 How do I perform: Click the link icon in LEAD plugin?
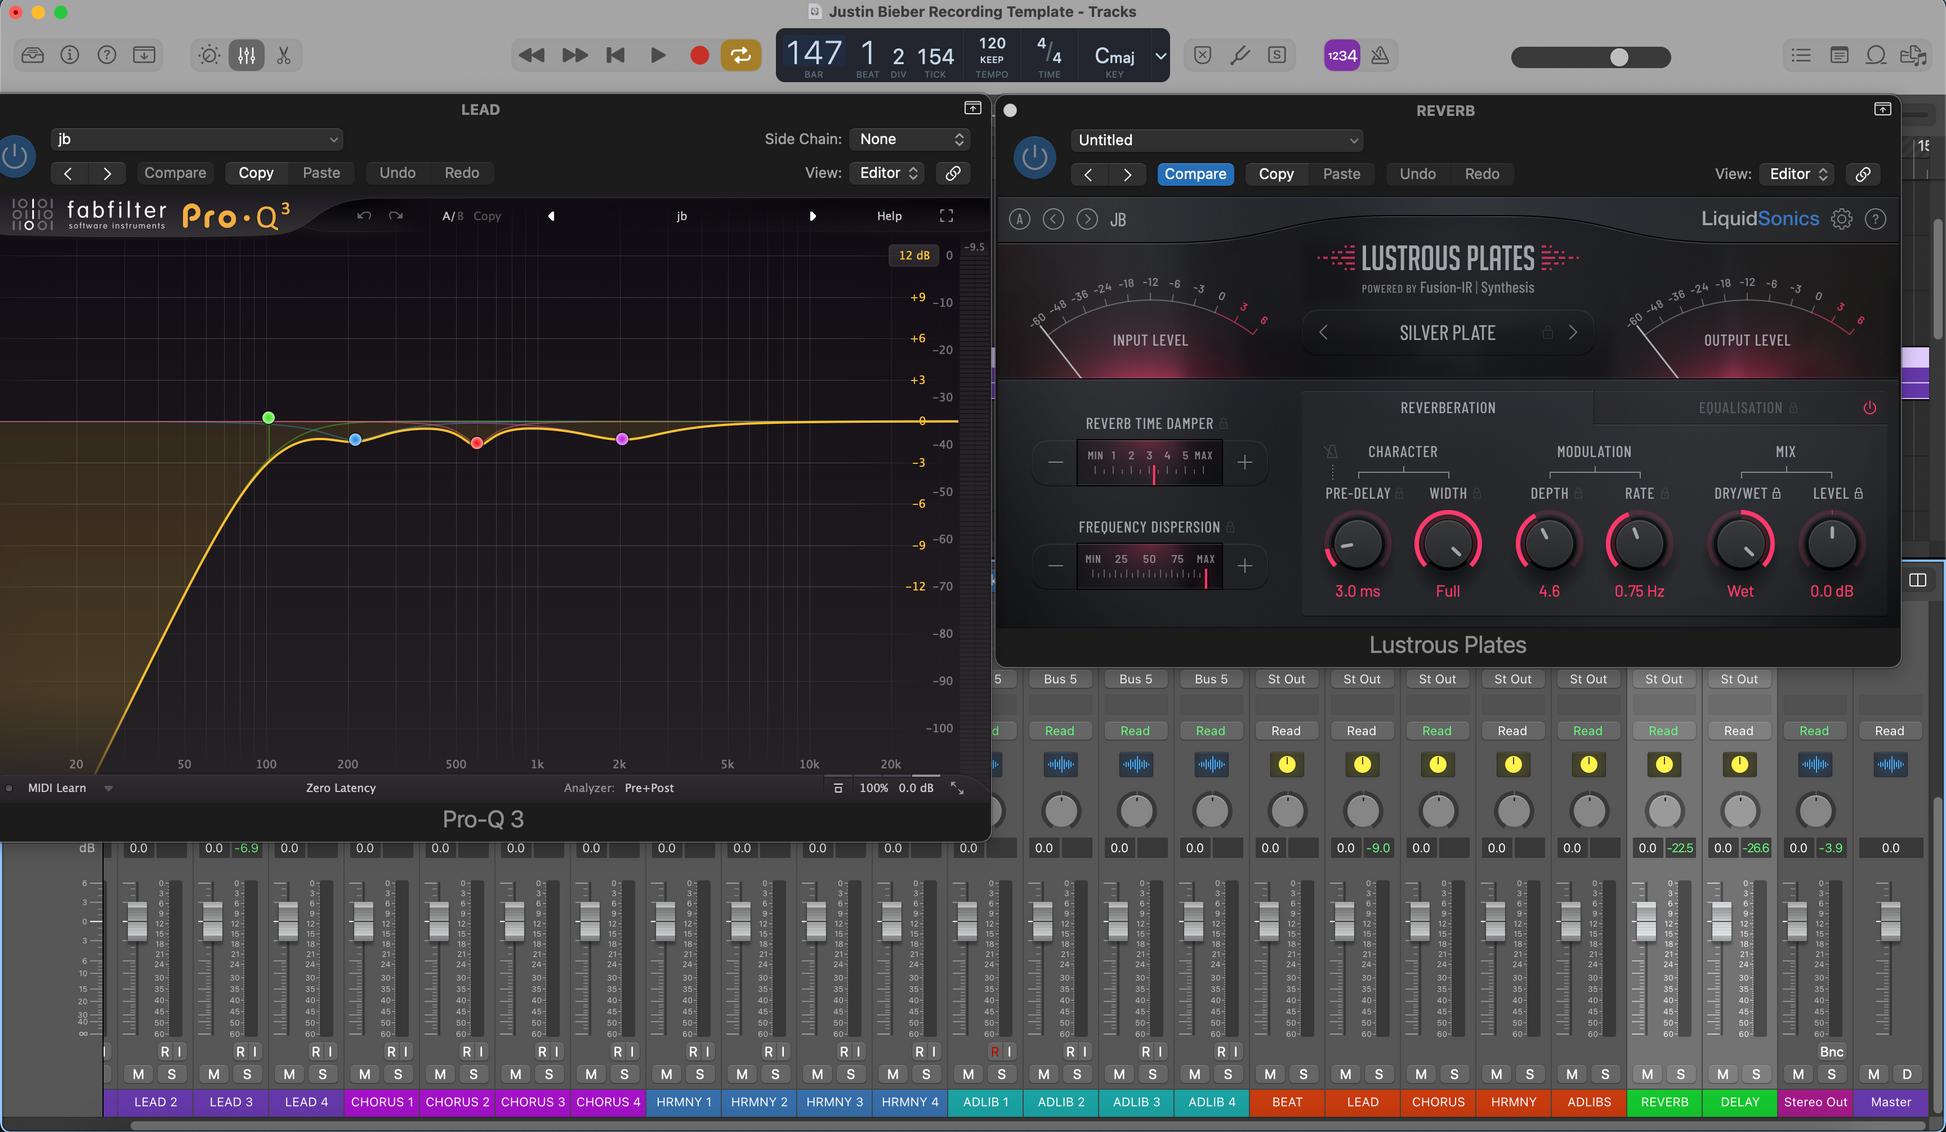tap(953, 173)
